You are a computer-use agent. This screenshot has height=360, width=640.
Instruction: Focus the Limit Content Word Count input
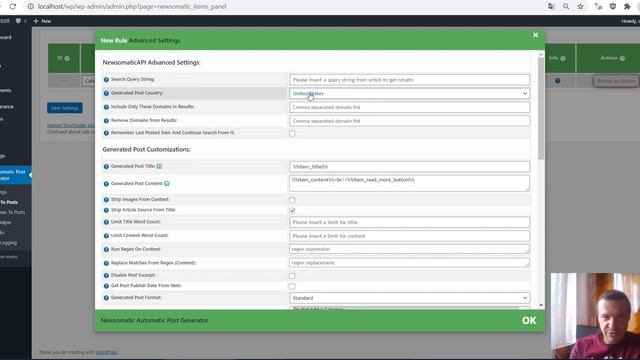pyautogui.click(x=409, y=236)
